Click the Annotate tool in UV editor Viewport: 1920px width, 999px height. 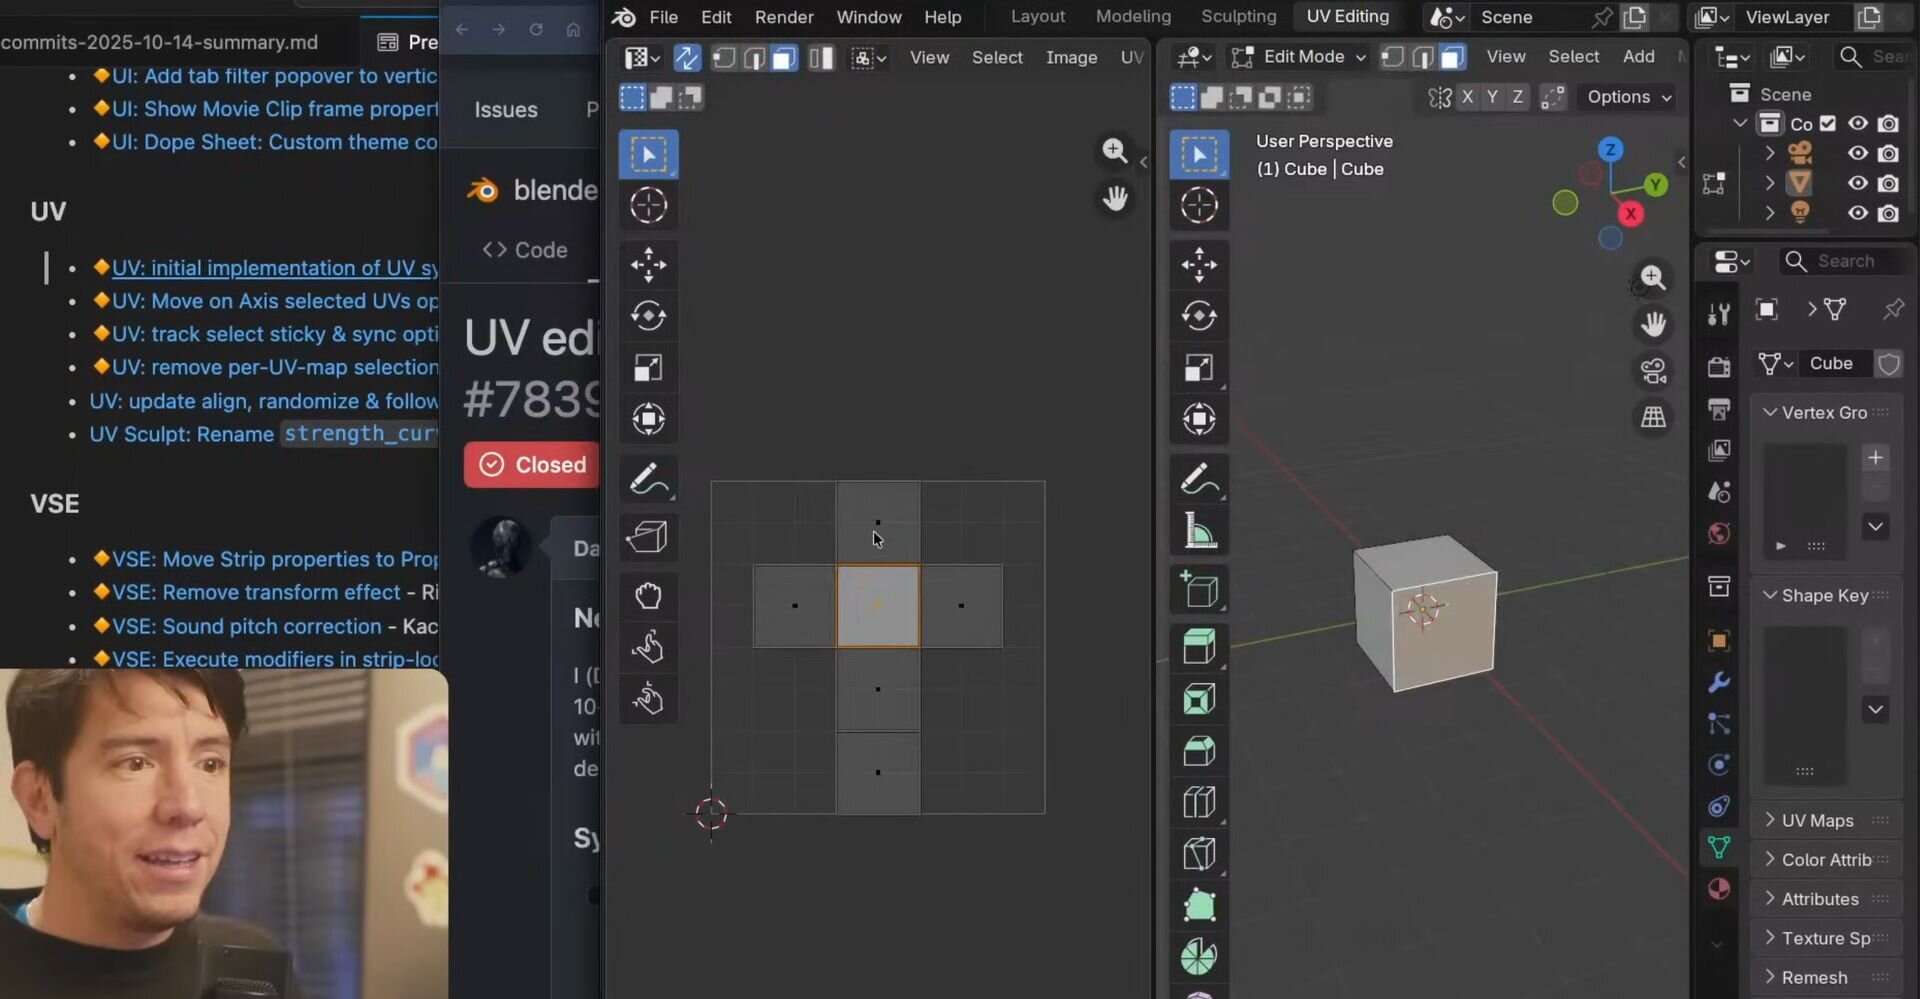tap(647, 479)
